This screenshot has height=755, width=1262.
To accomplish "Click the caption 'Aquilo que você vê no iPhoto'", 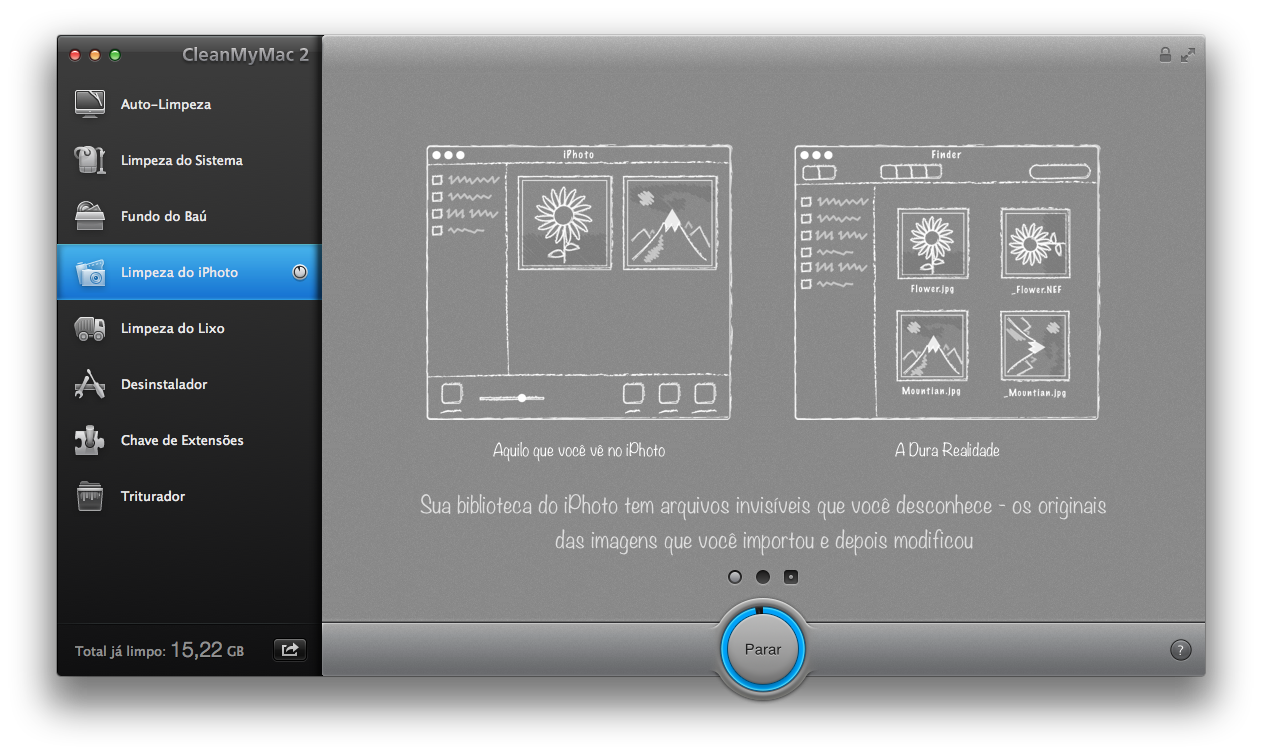I will click(579, 451).
